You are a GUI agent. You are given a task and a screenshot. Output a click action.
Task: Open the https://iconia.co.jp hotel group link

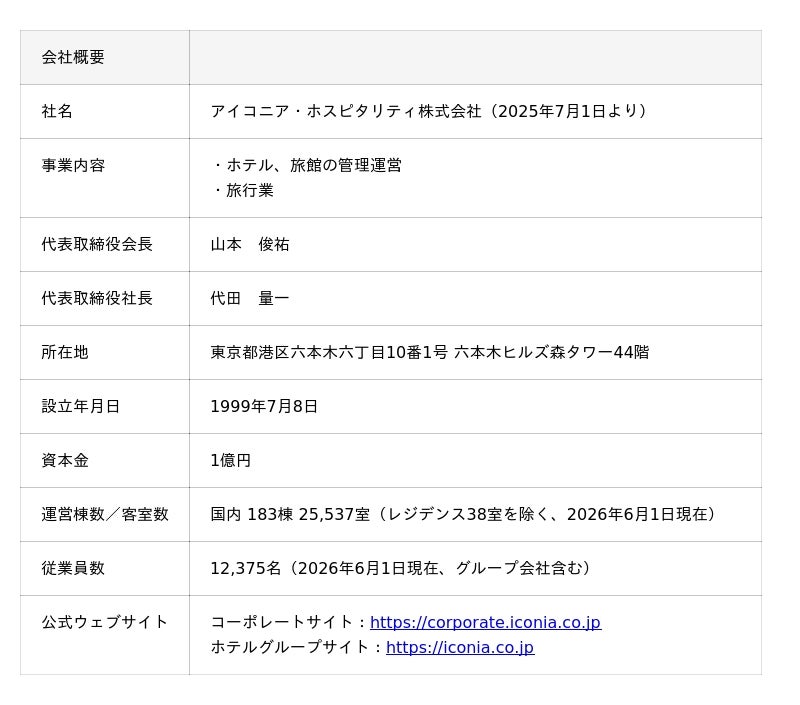460,647
